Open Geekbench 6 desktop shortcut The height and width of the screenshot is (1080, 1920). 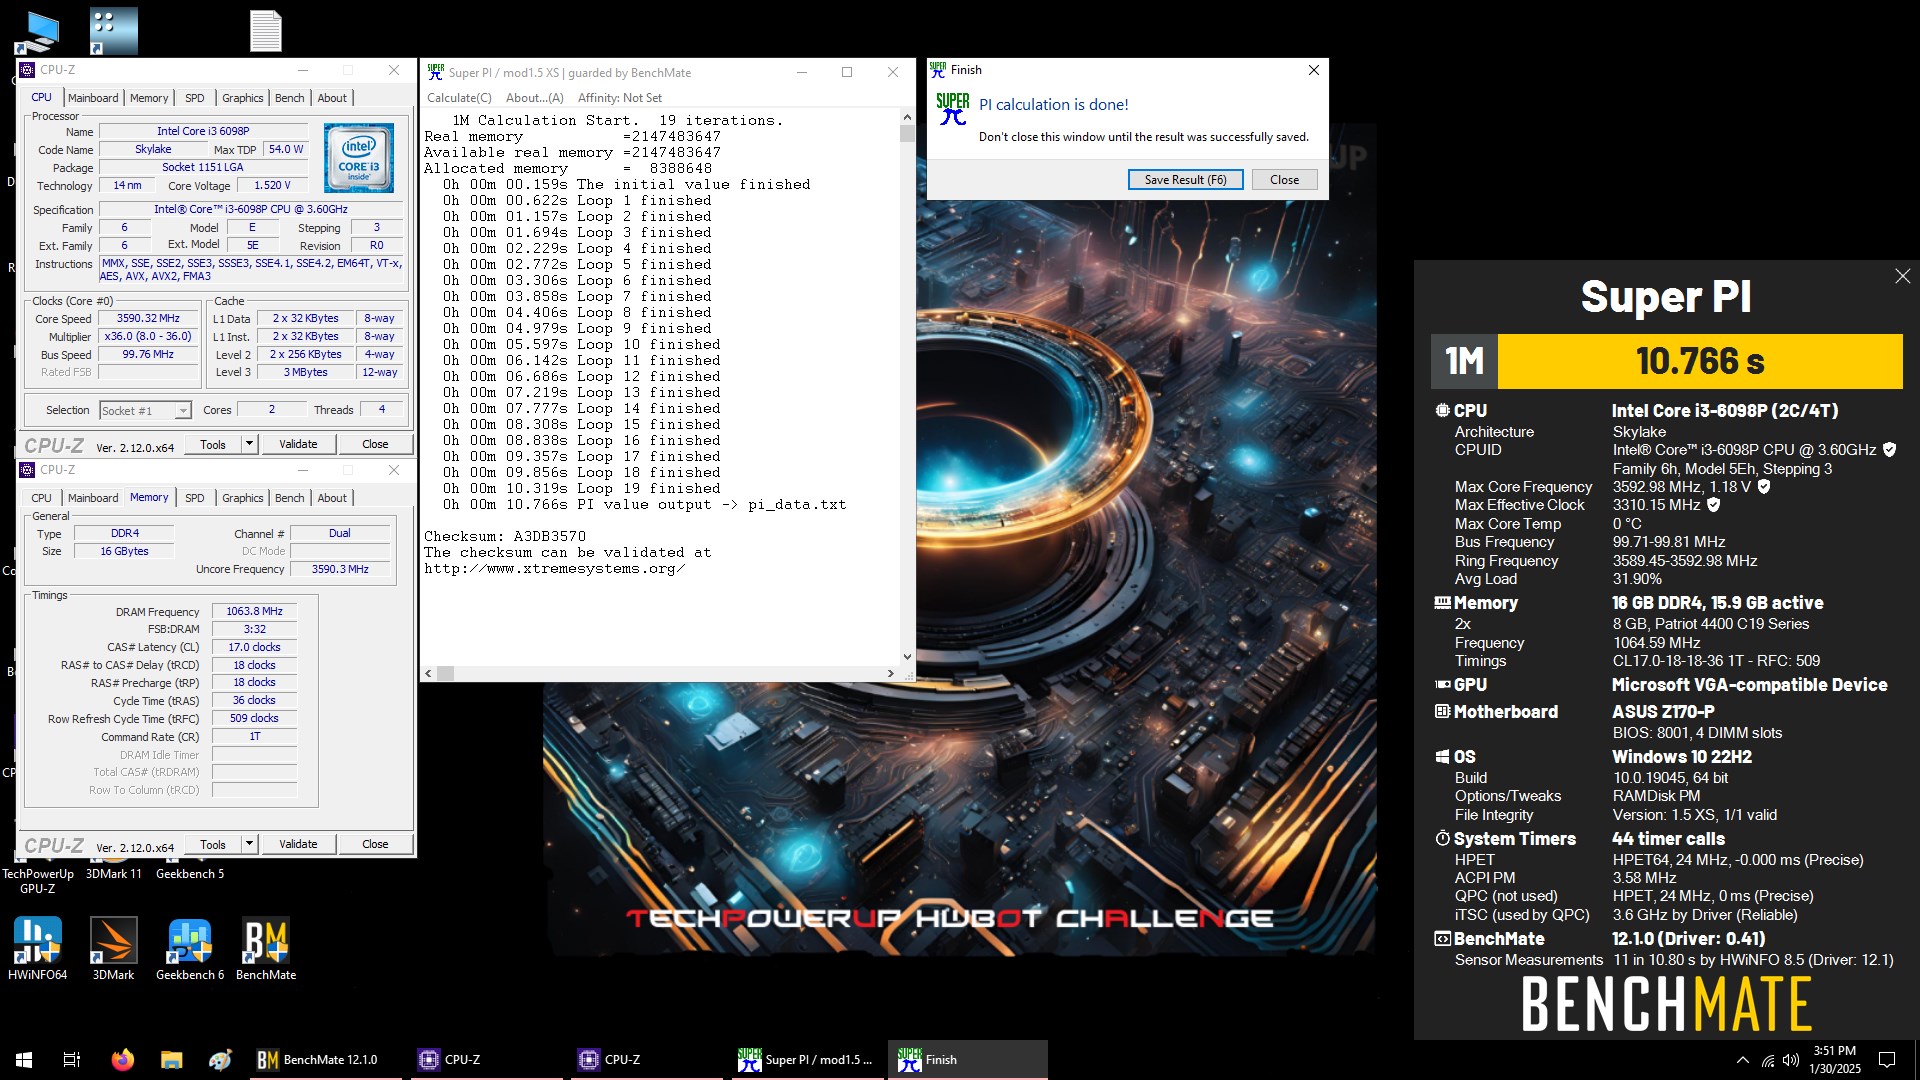point(190,948)
